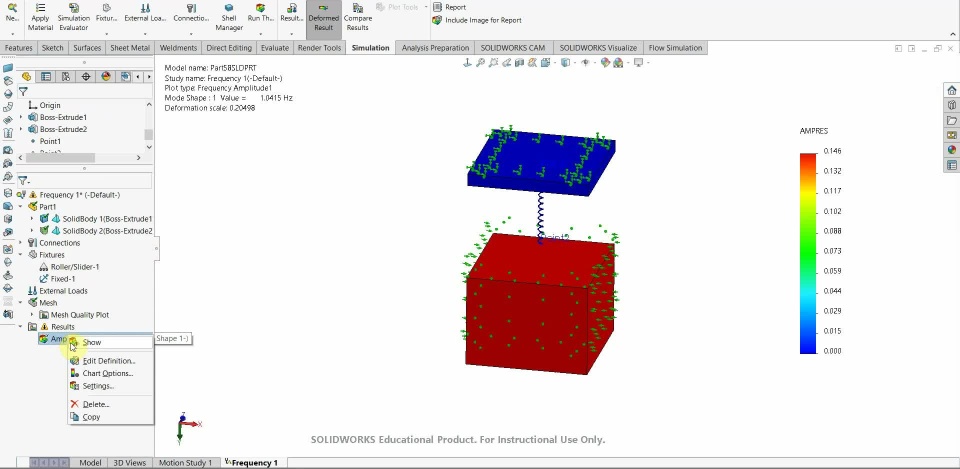
Task: Open the Custom Properties task pane icon
Action: [x=951, y=165]
